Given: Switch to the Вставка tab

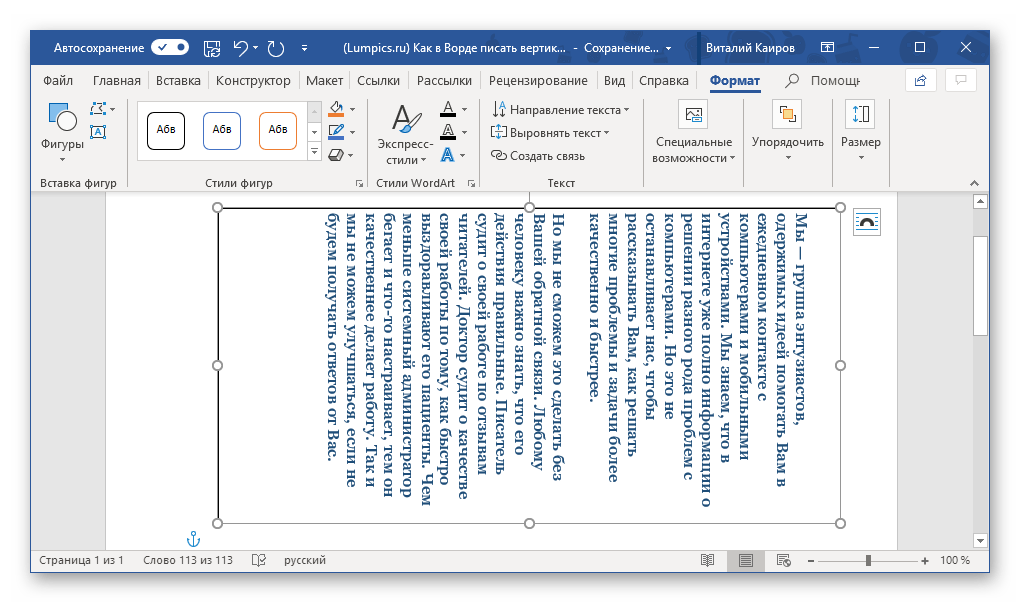Looking at the screenshot, I should 178,81.
